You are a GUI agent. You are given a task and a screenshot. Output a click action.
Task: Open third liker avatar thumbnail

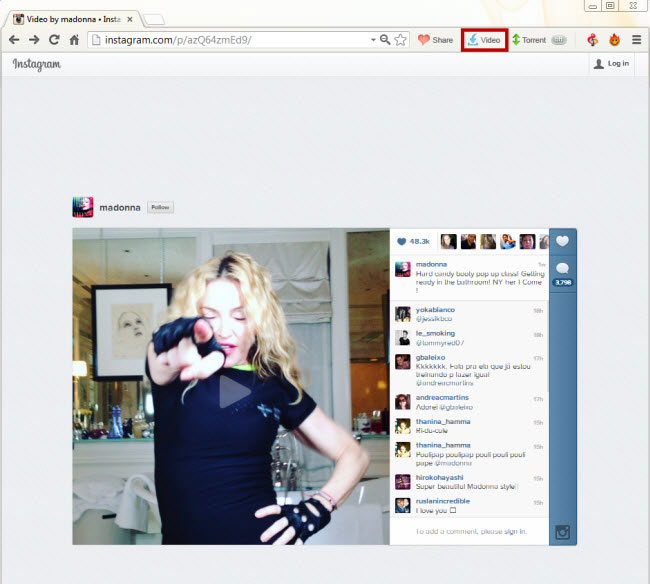488,241
